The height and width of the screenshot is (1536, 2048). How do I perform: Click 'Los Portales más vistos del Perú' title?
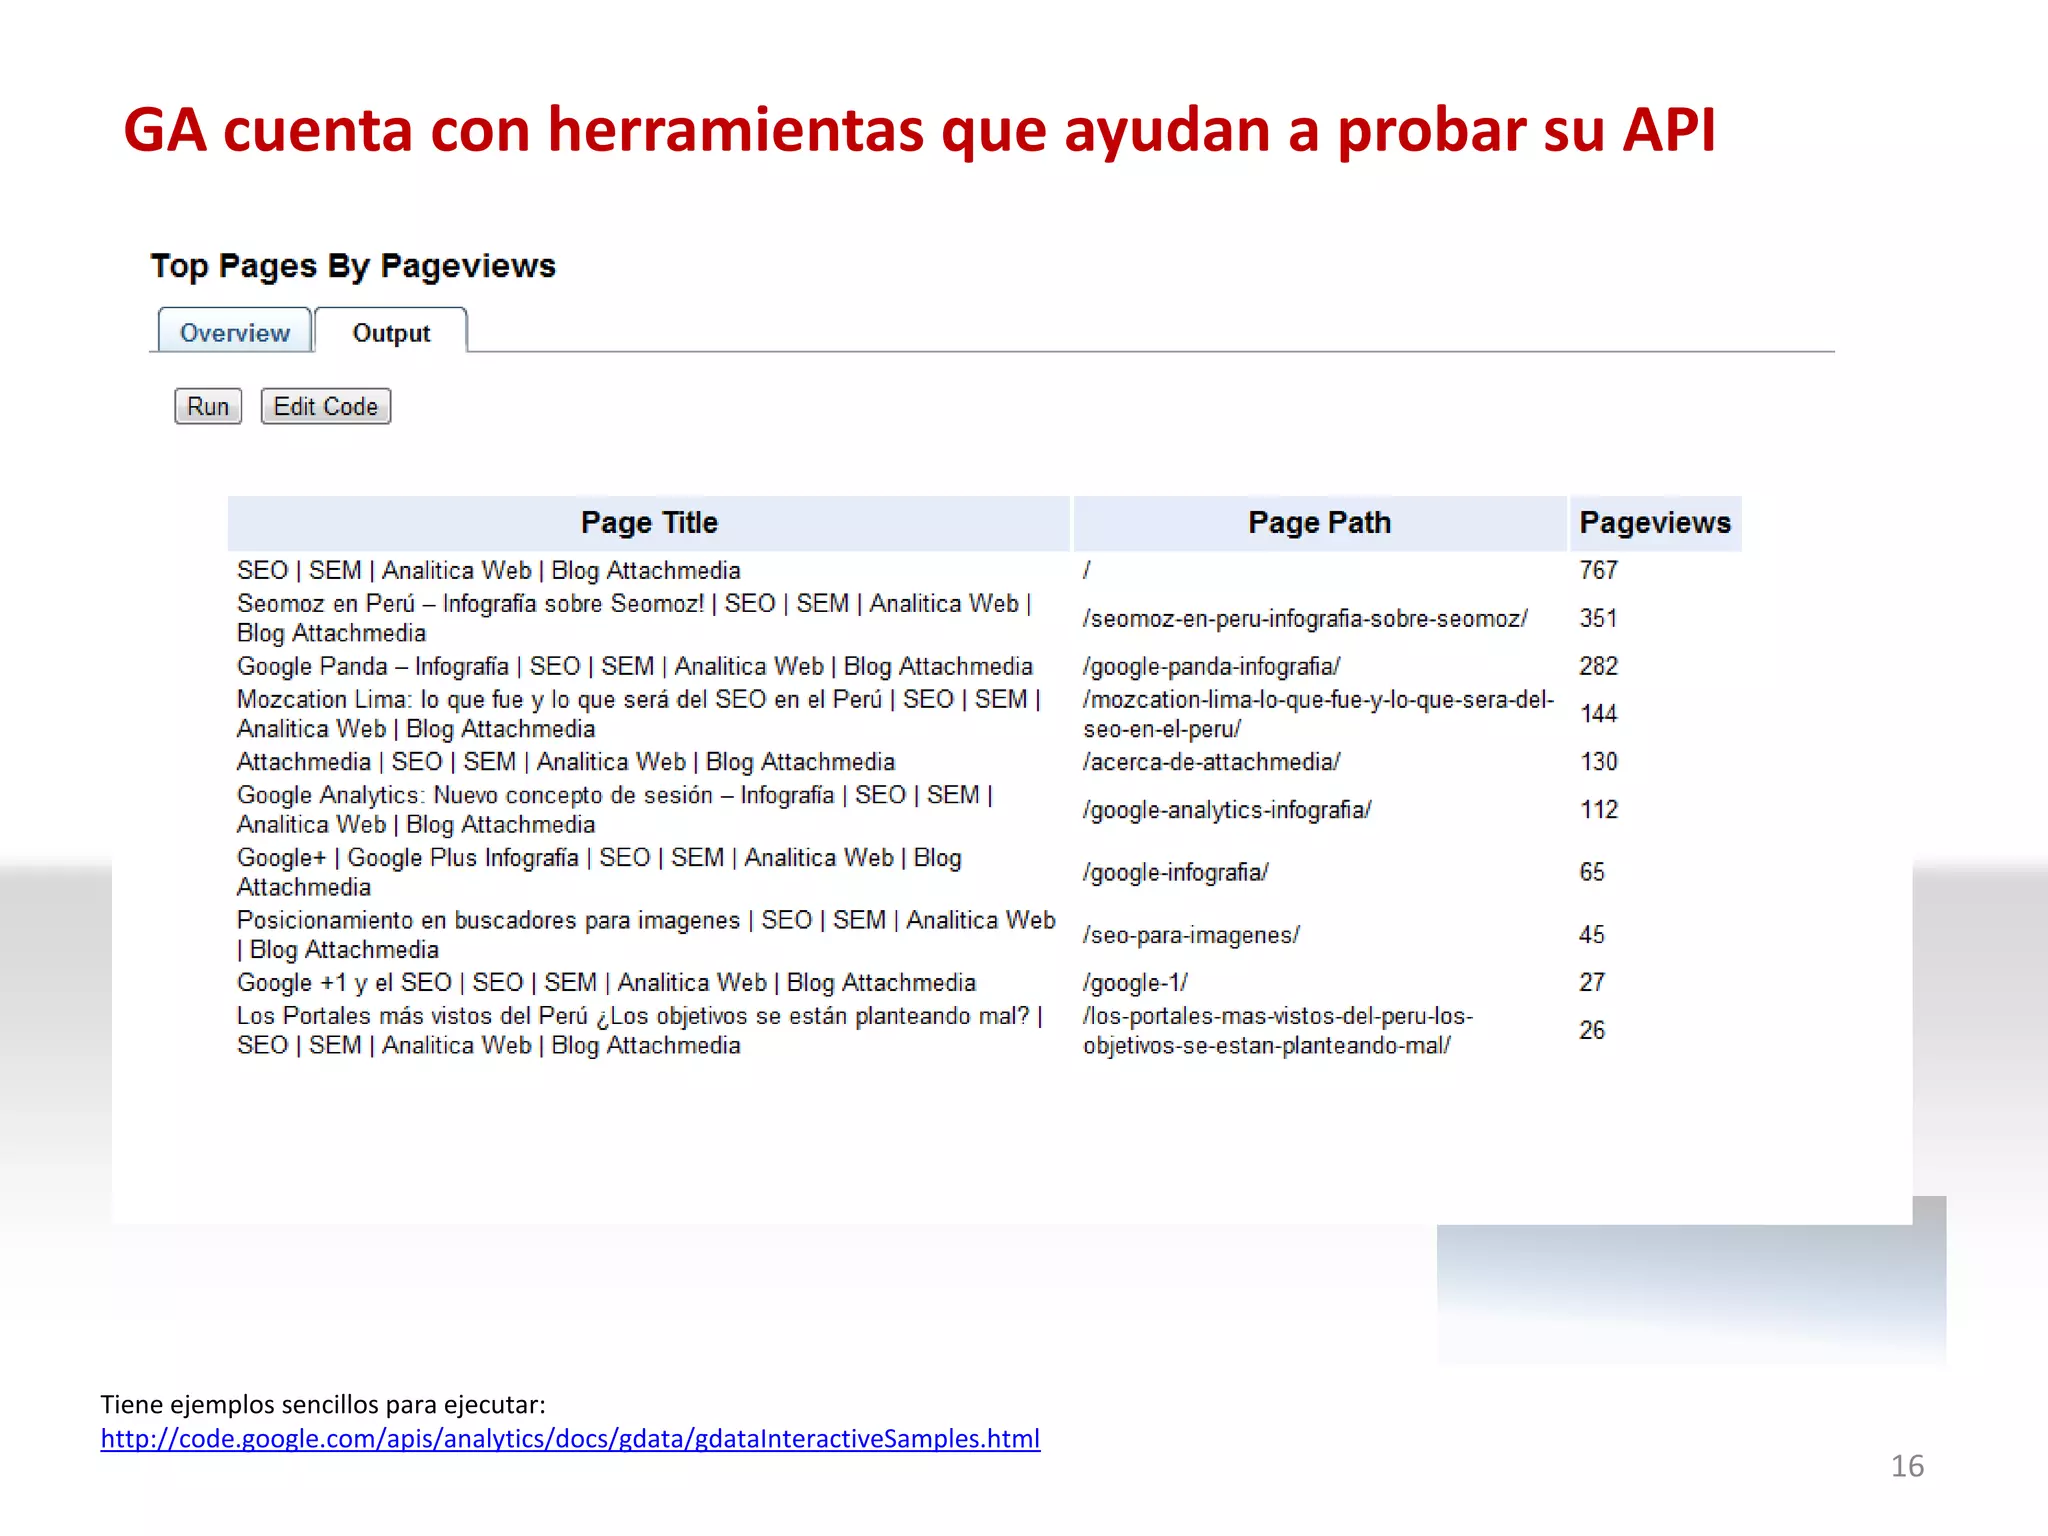pos(640,1031)
